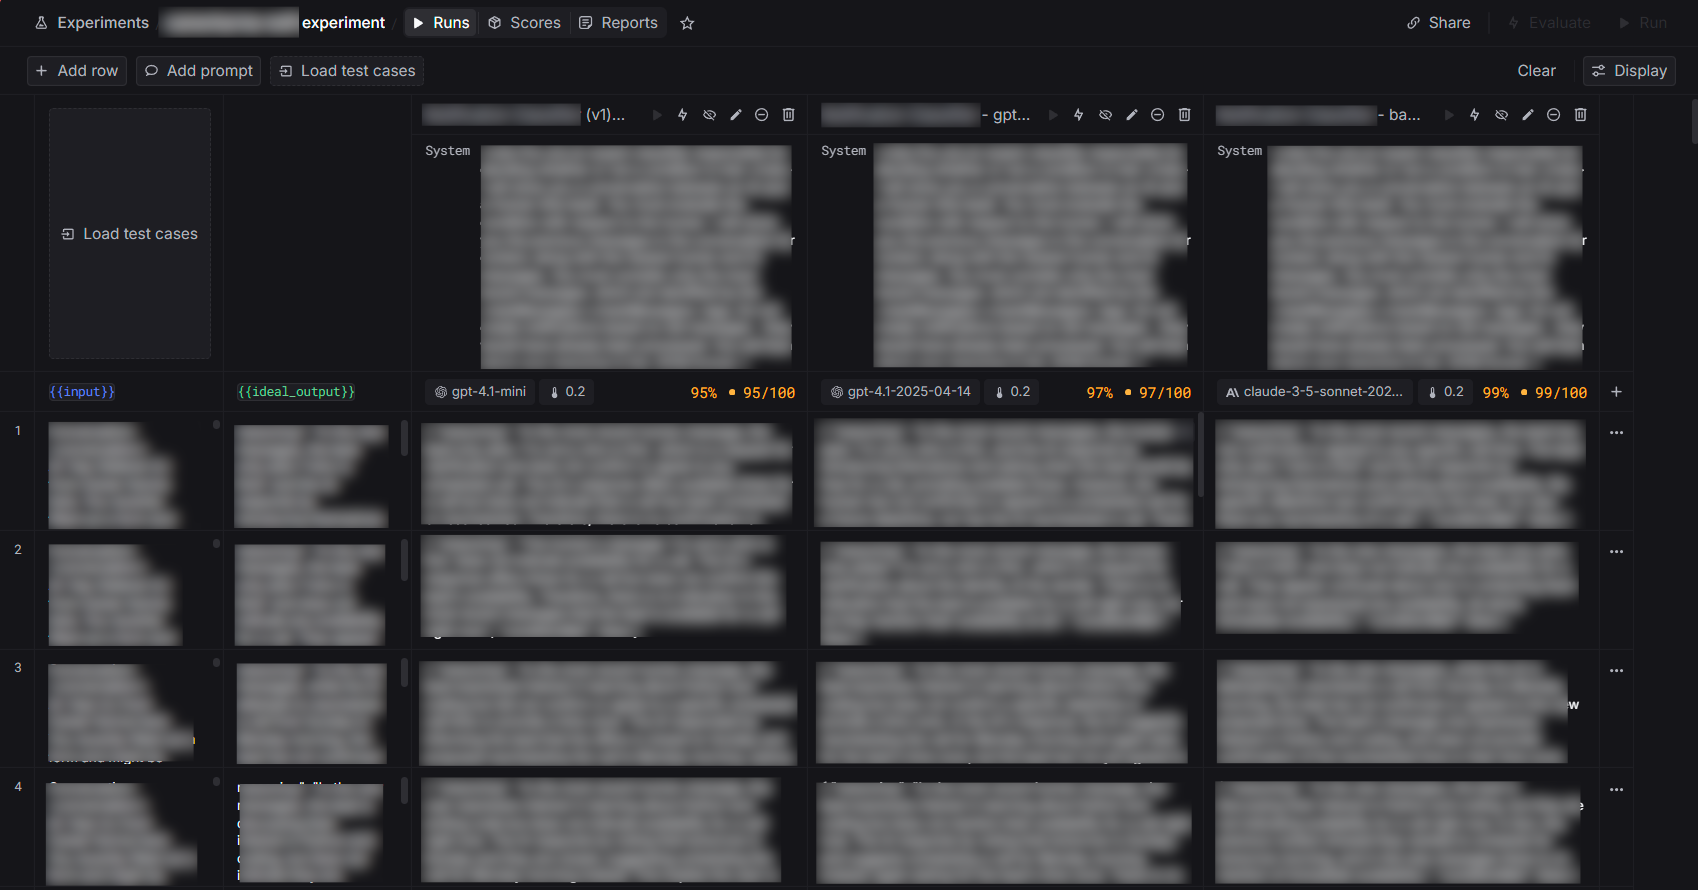
Task: Toggle visibility of claude prompt column
Action: point(1501,115)
